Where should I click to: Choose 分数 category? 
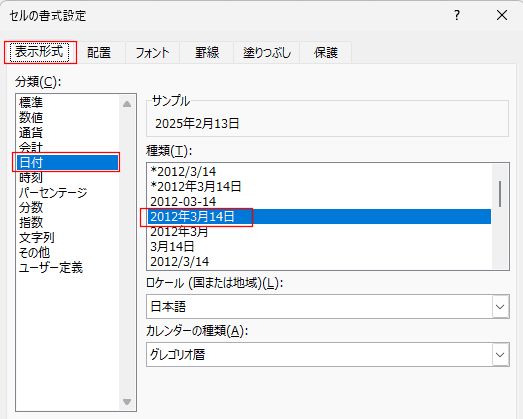tap(68, 207)
